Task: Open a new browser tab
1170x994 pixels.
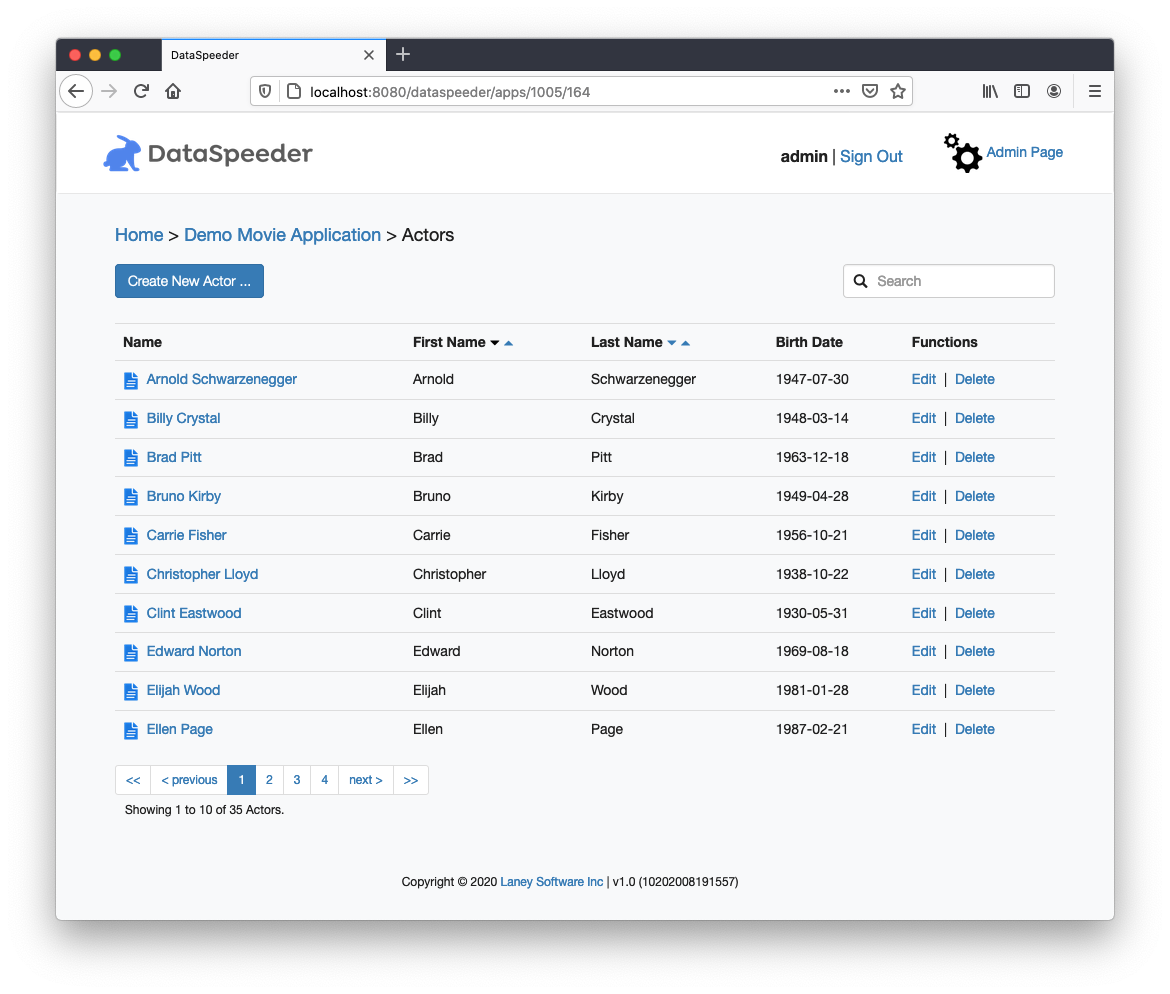Action: [x=403, y=55]
